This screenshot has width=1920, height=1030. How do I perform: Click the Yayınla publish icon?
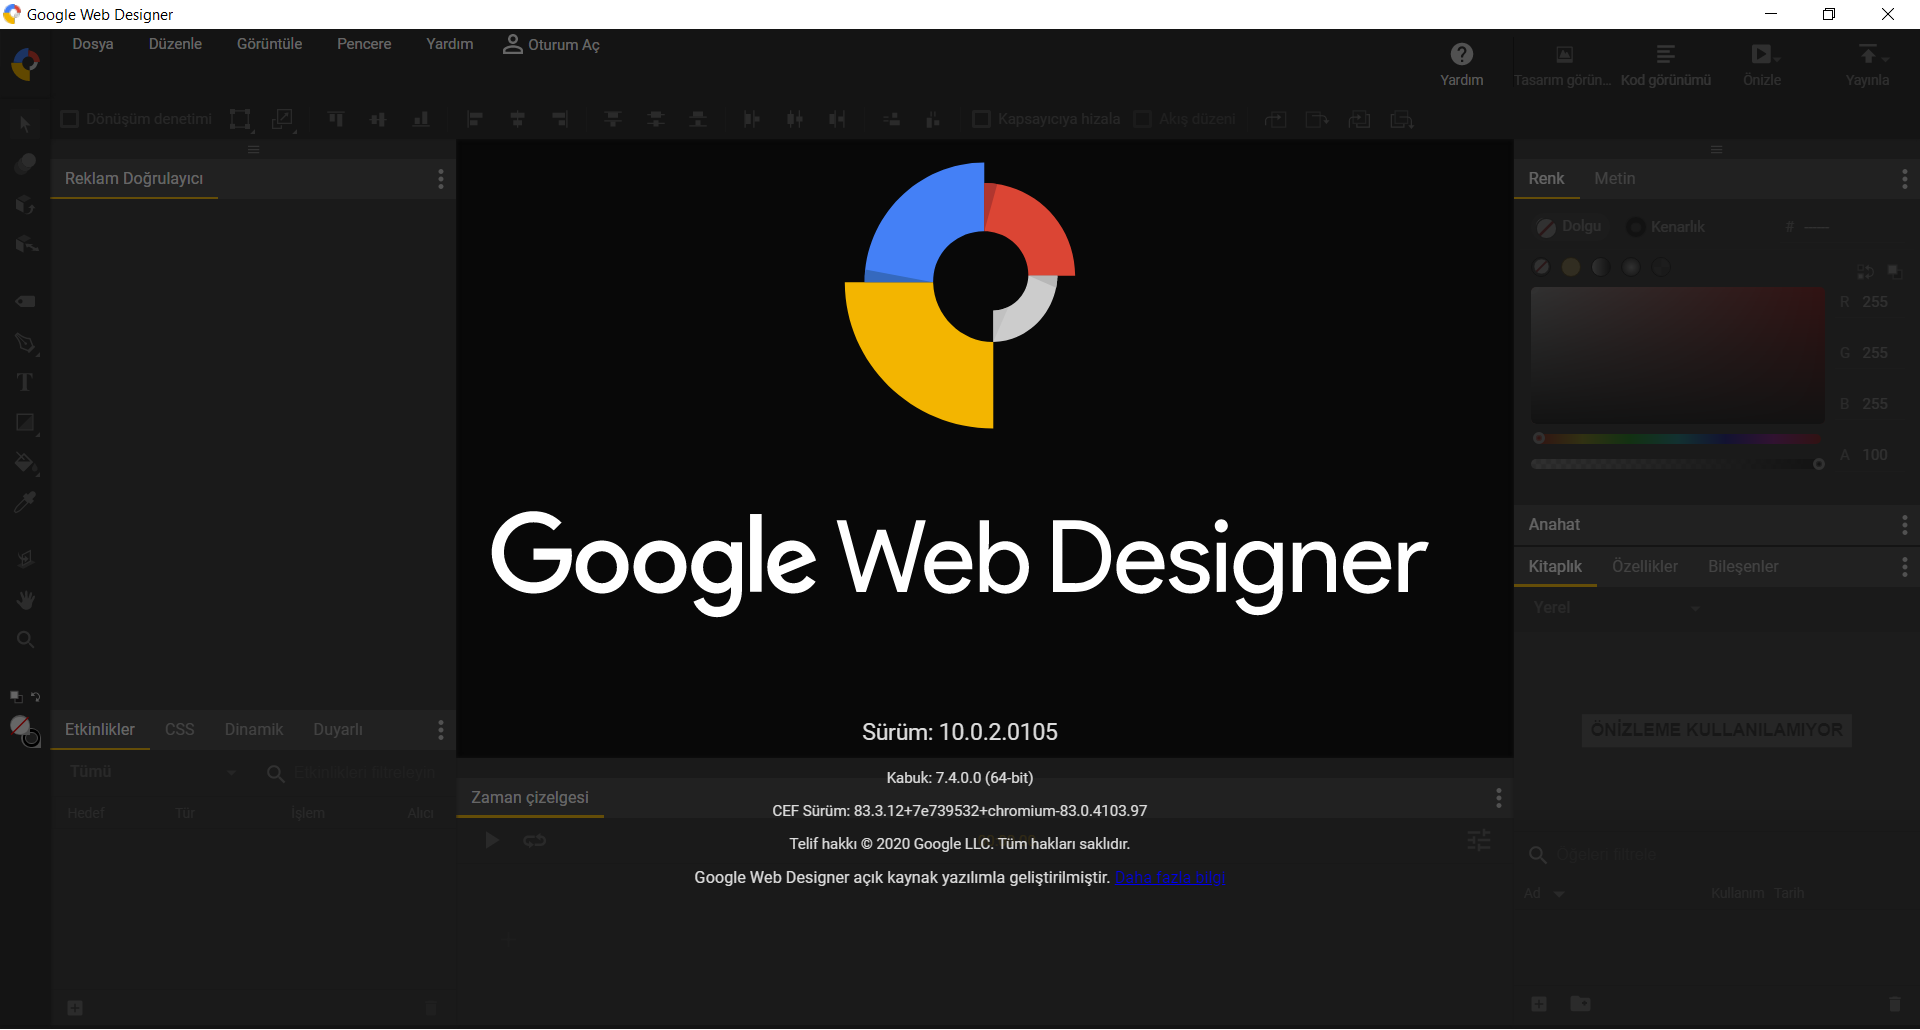point(1868,54)
